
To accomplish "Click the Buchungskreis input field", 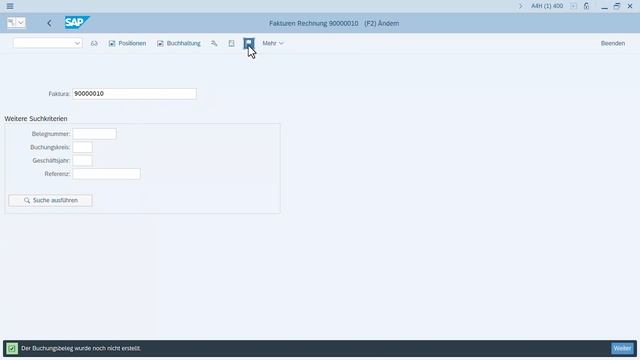I will click(82, 147).
